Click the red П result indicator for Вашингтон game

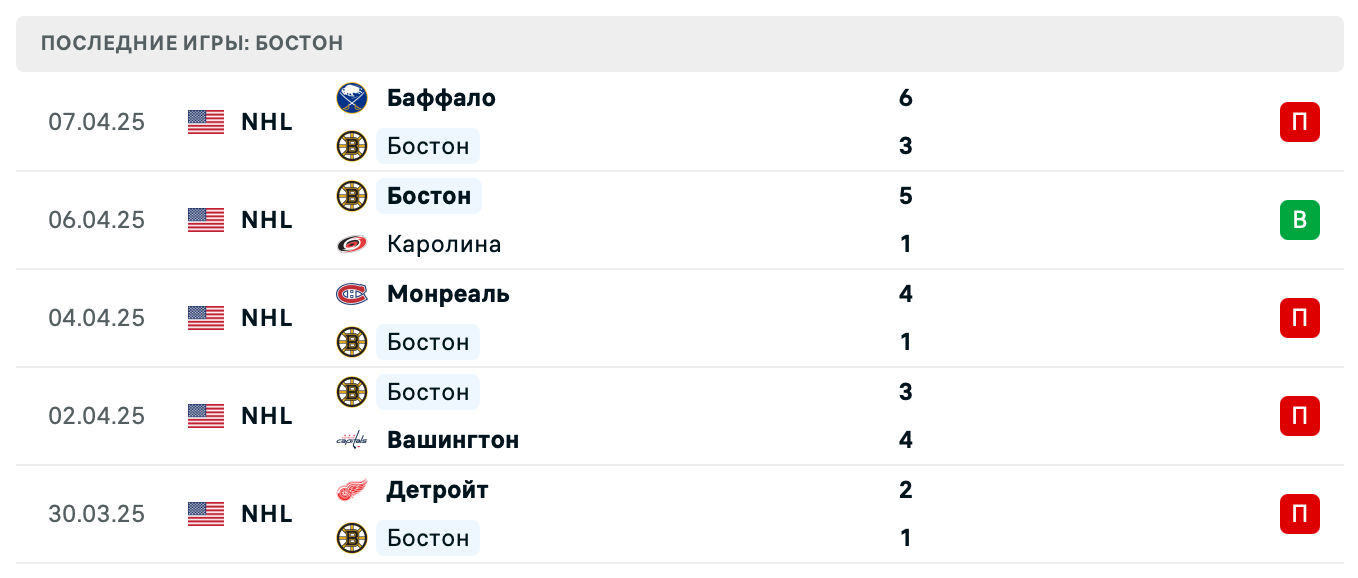[x=1299, y=416]
